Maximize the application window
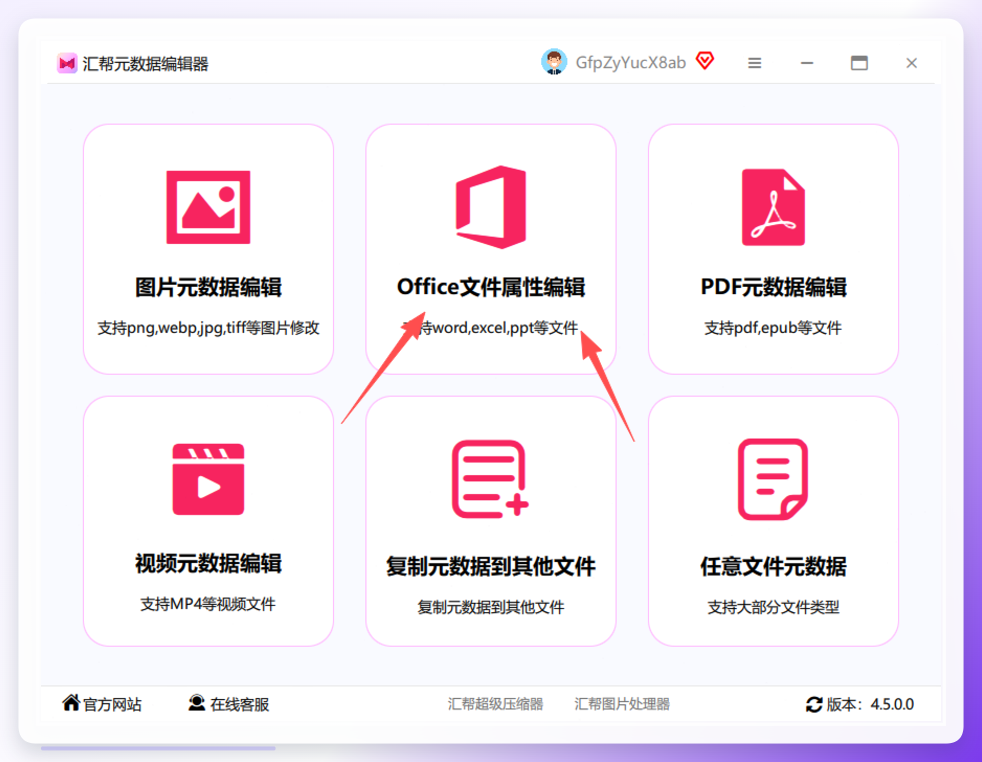The height and width of the screenshot is (762, 982). click(x=859, y=63)
